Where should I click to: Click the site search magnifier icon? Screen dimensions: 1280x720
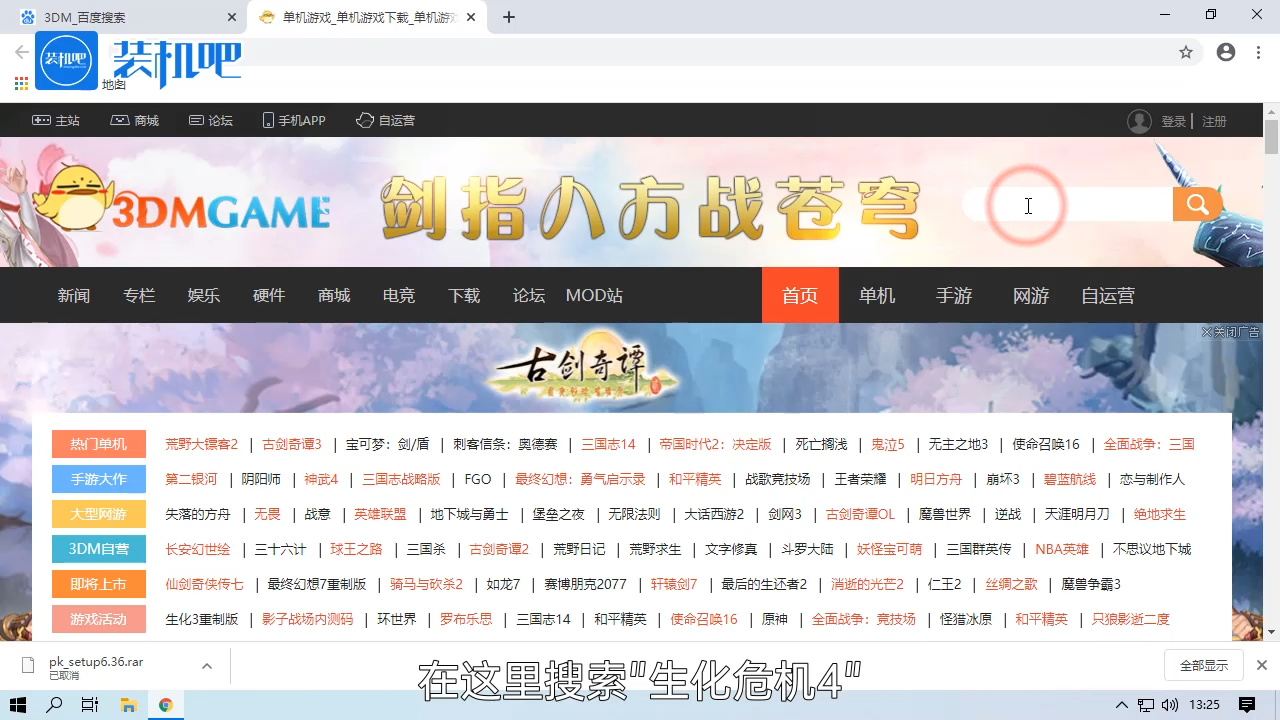point(1196,204)
